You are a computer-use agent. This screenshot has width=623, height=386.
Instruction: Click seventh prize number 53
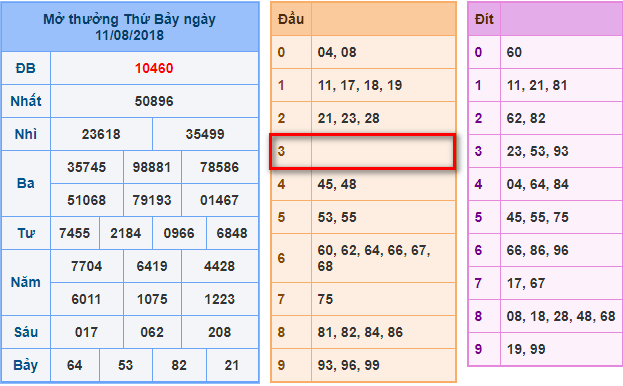tap(126, 365)
